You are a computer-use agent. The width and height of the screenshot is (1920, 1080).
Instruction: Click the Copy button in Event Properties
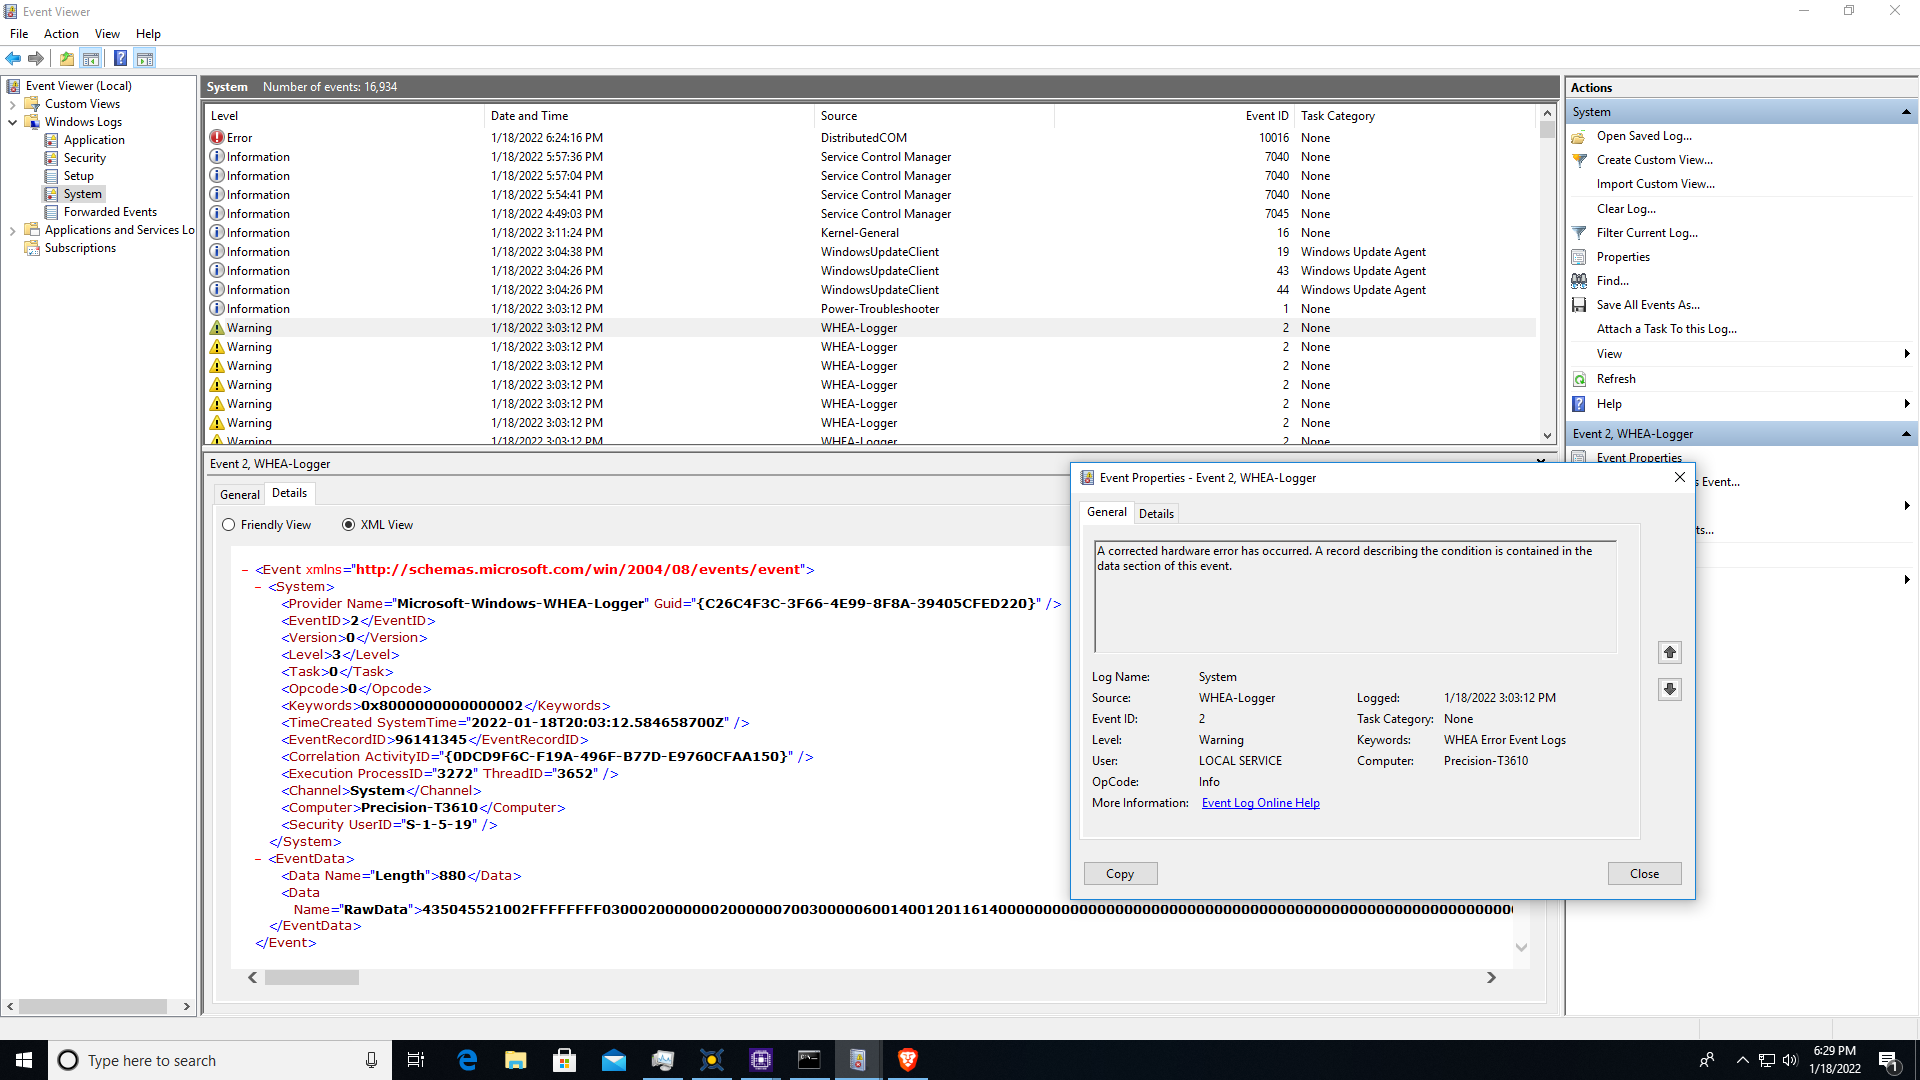coord(1120,874)
